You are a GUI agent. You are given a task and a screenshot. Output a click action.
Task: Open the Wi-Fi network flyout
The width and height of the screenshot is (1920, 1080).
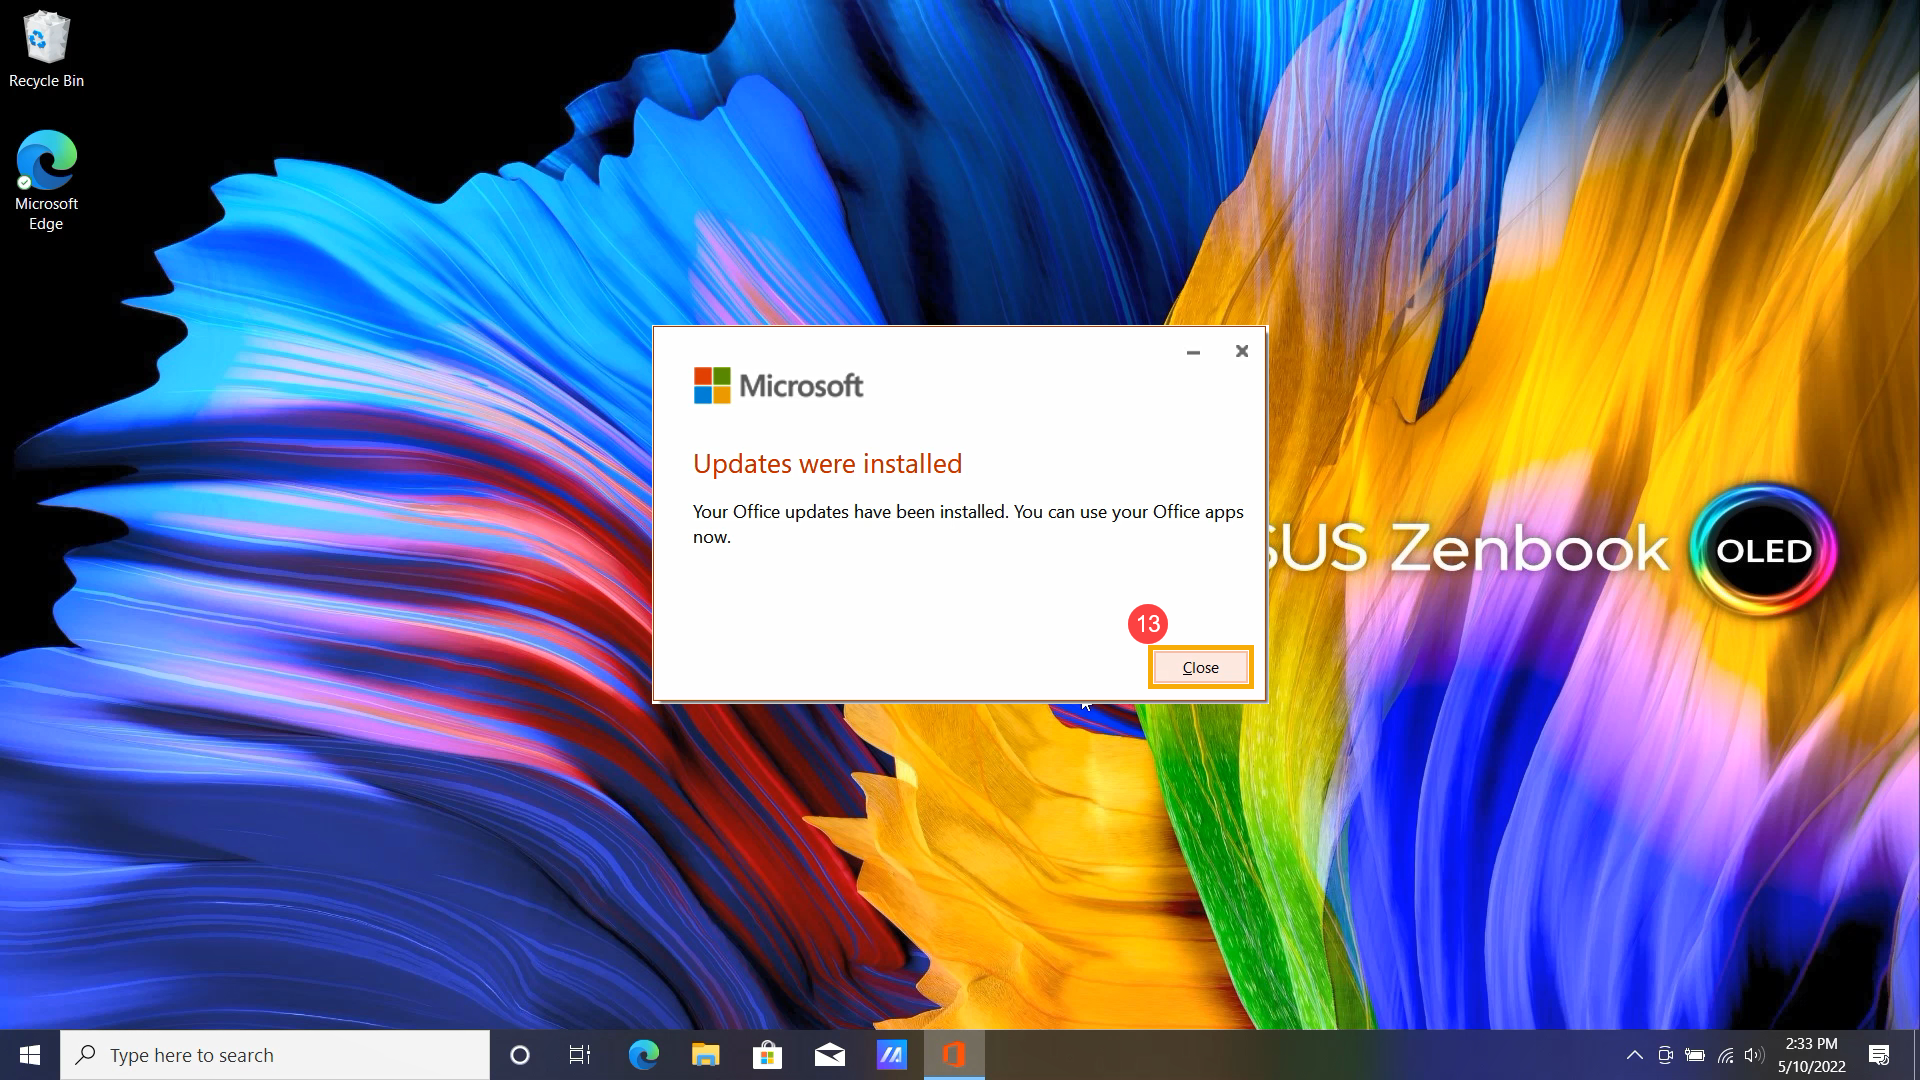click(1725, 1055)
